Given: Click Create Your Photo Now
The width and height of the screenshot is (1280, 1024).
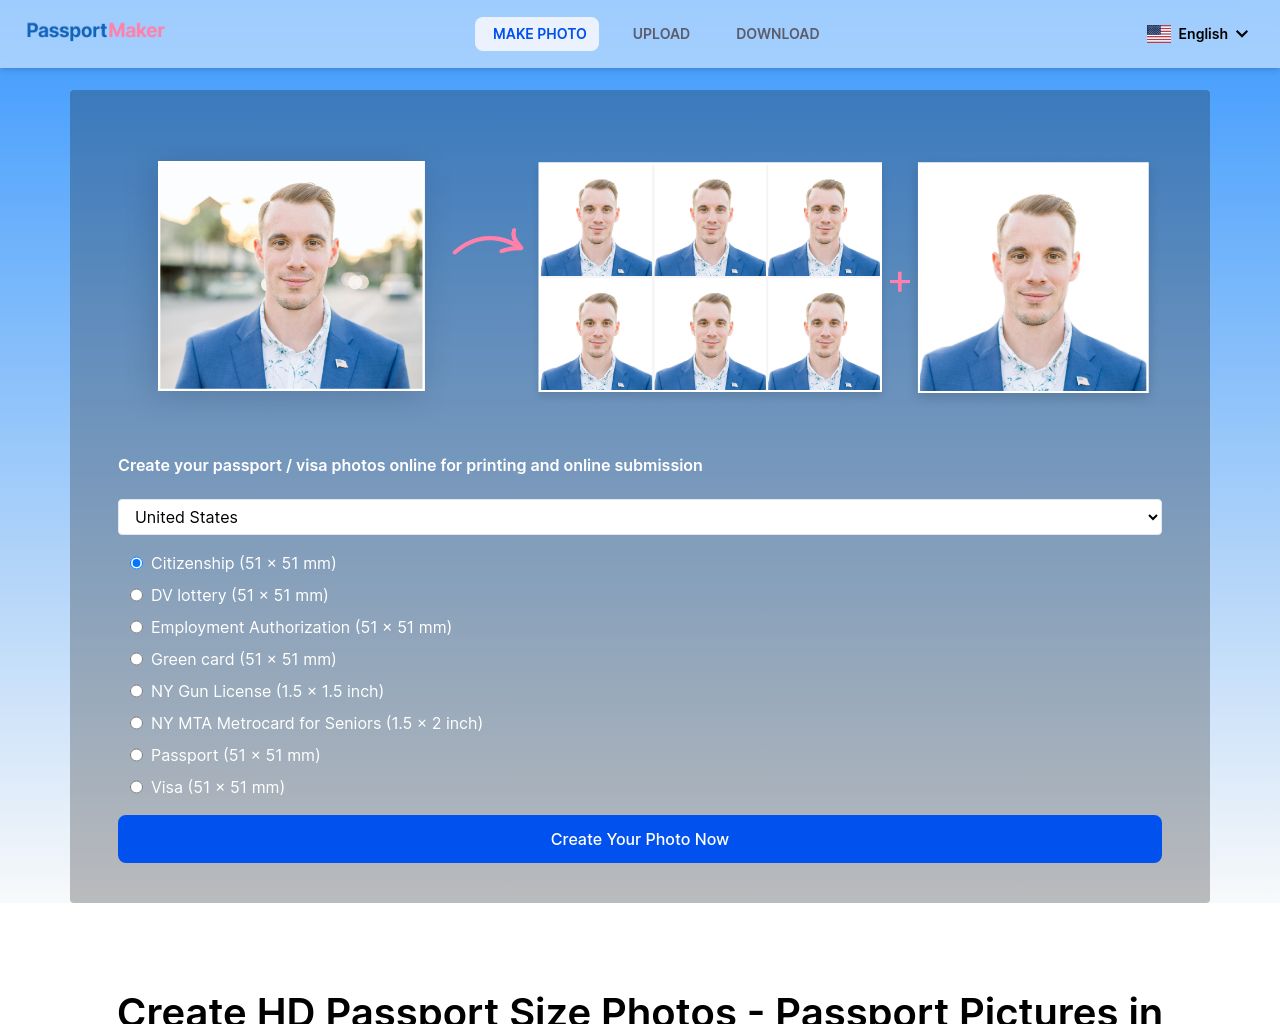Looking at the screenshot, I should tap(640, 839).
